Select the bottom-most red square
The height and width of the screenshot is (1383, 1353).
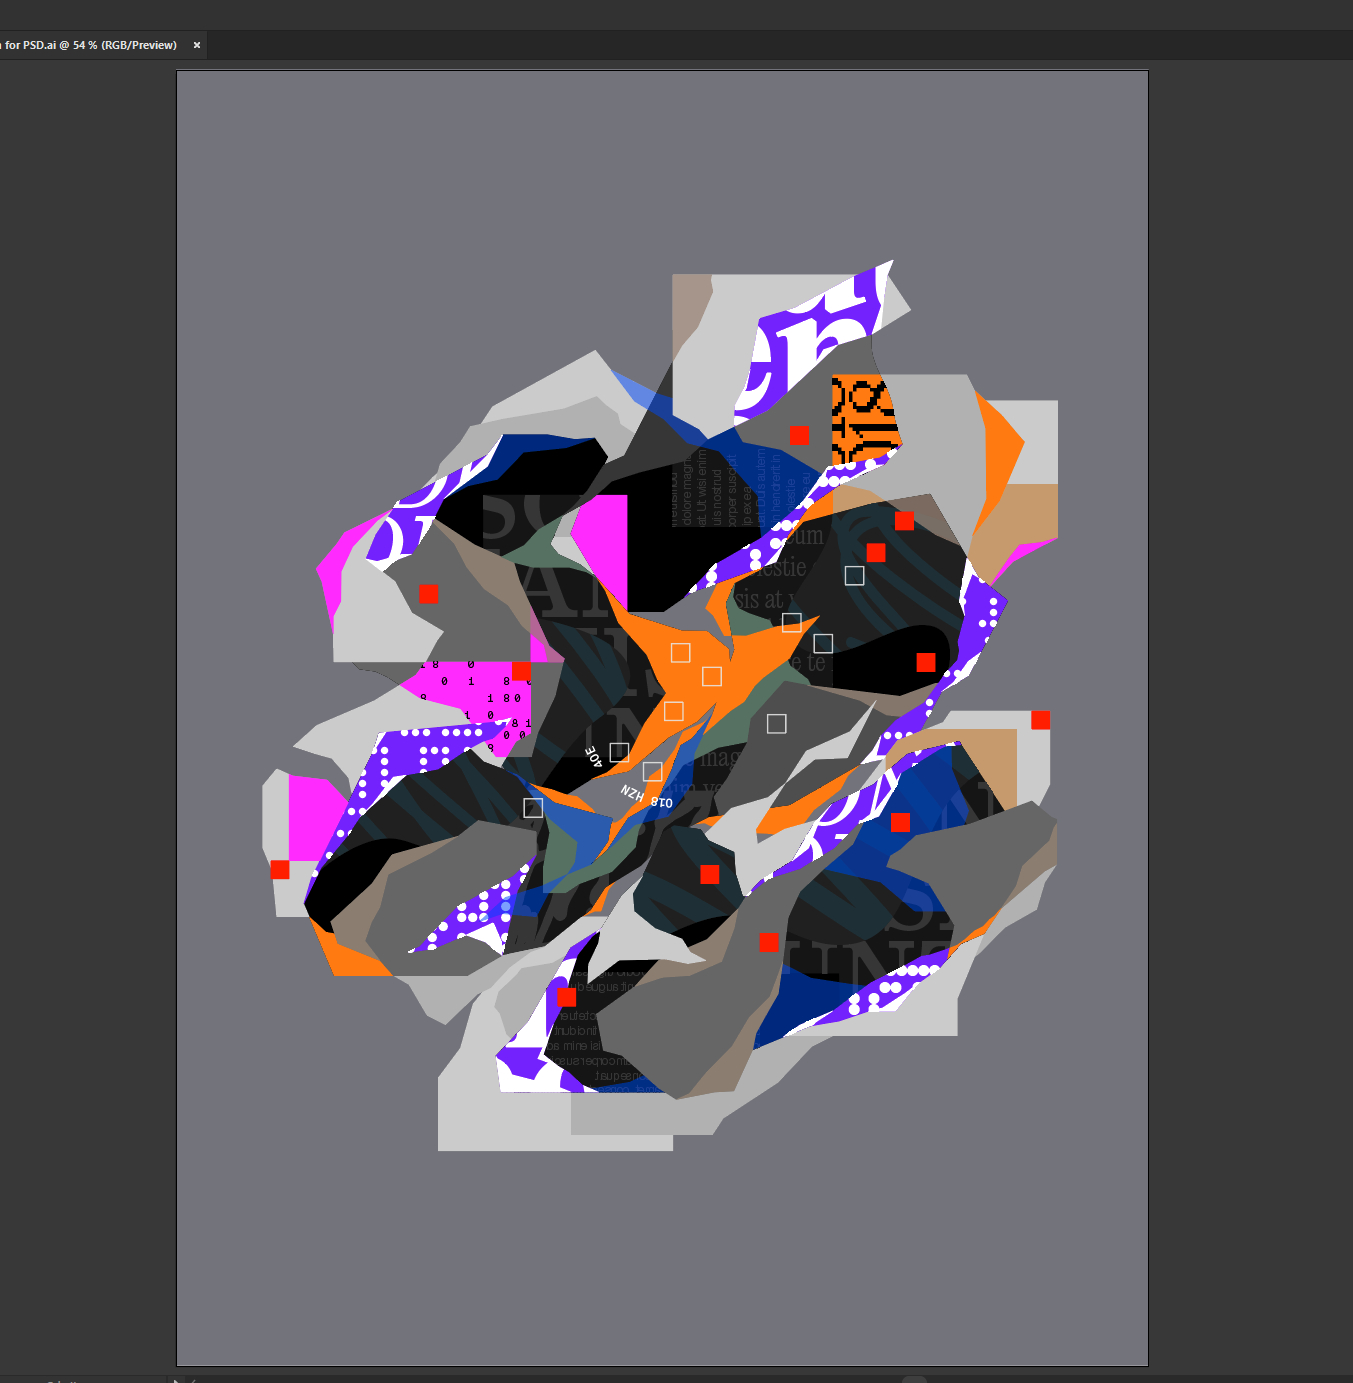pos(567,997)
